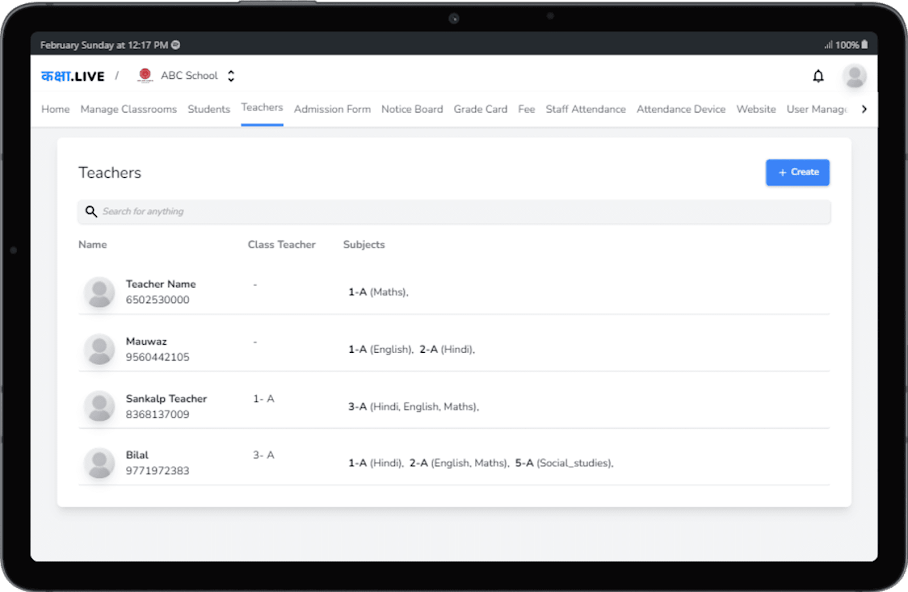This screenshot has width=908, height=592.
Task: Click the date and time in status bar
Action: click(104, 45)
